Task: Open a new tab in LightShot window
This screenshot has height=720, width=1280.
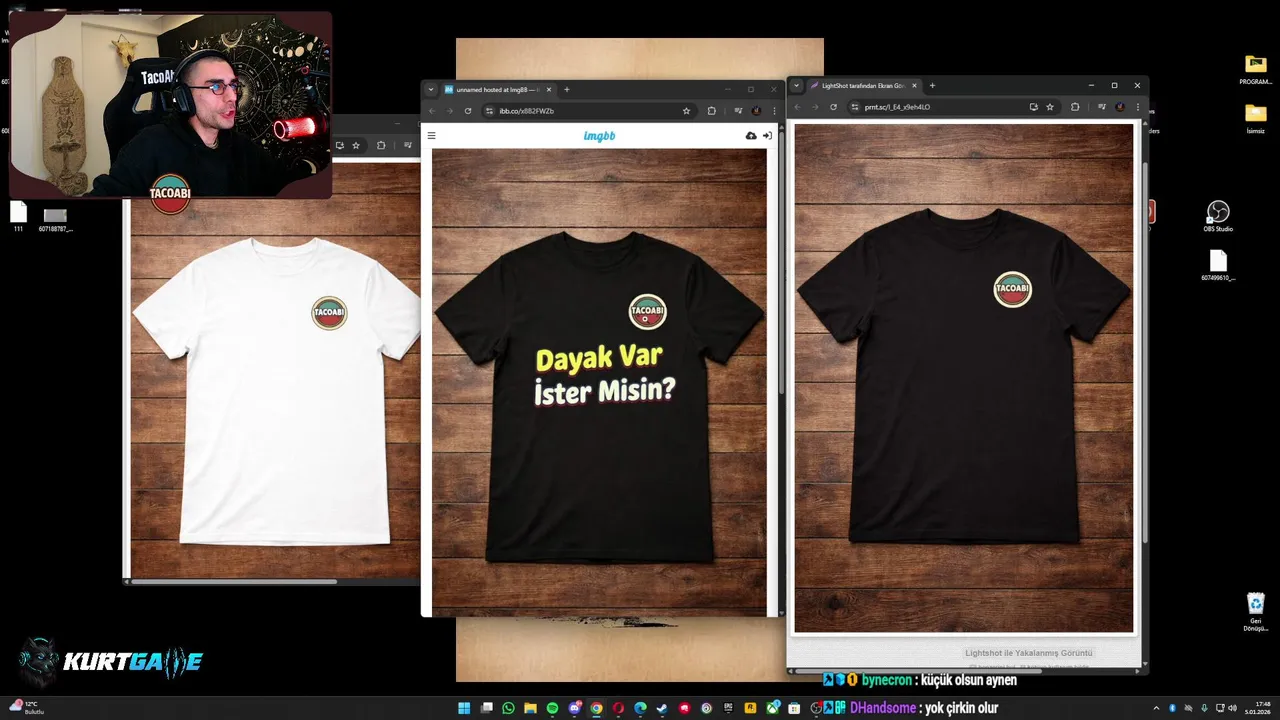Action: tap(932, 86)
